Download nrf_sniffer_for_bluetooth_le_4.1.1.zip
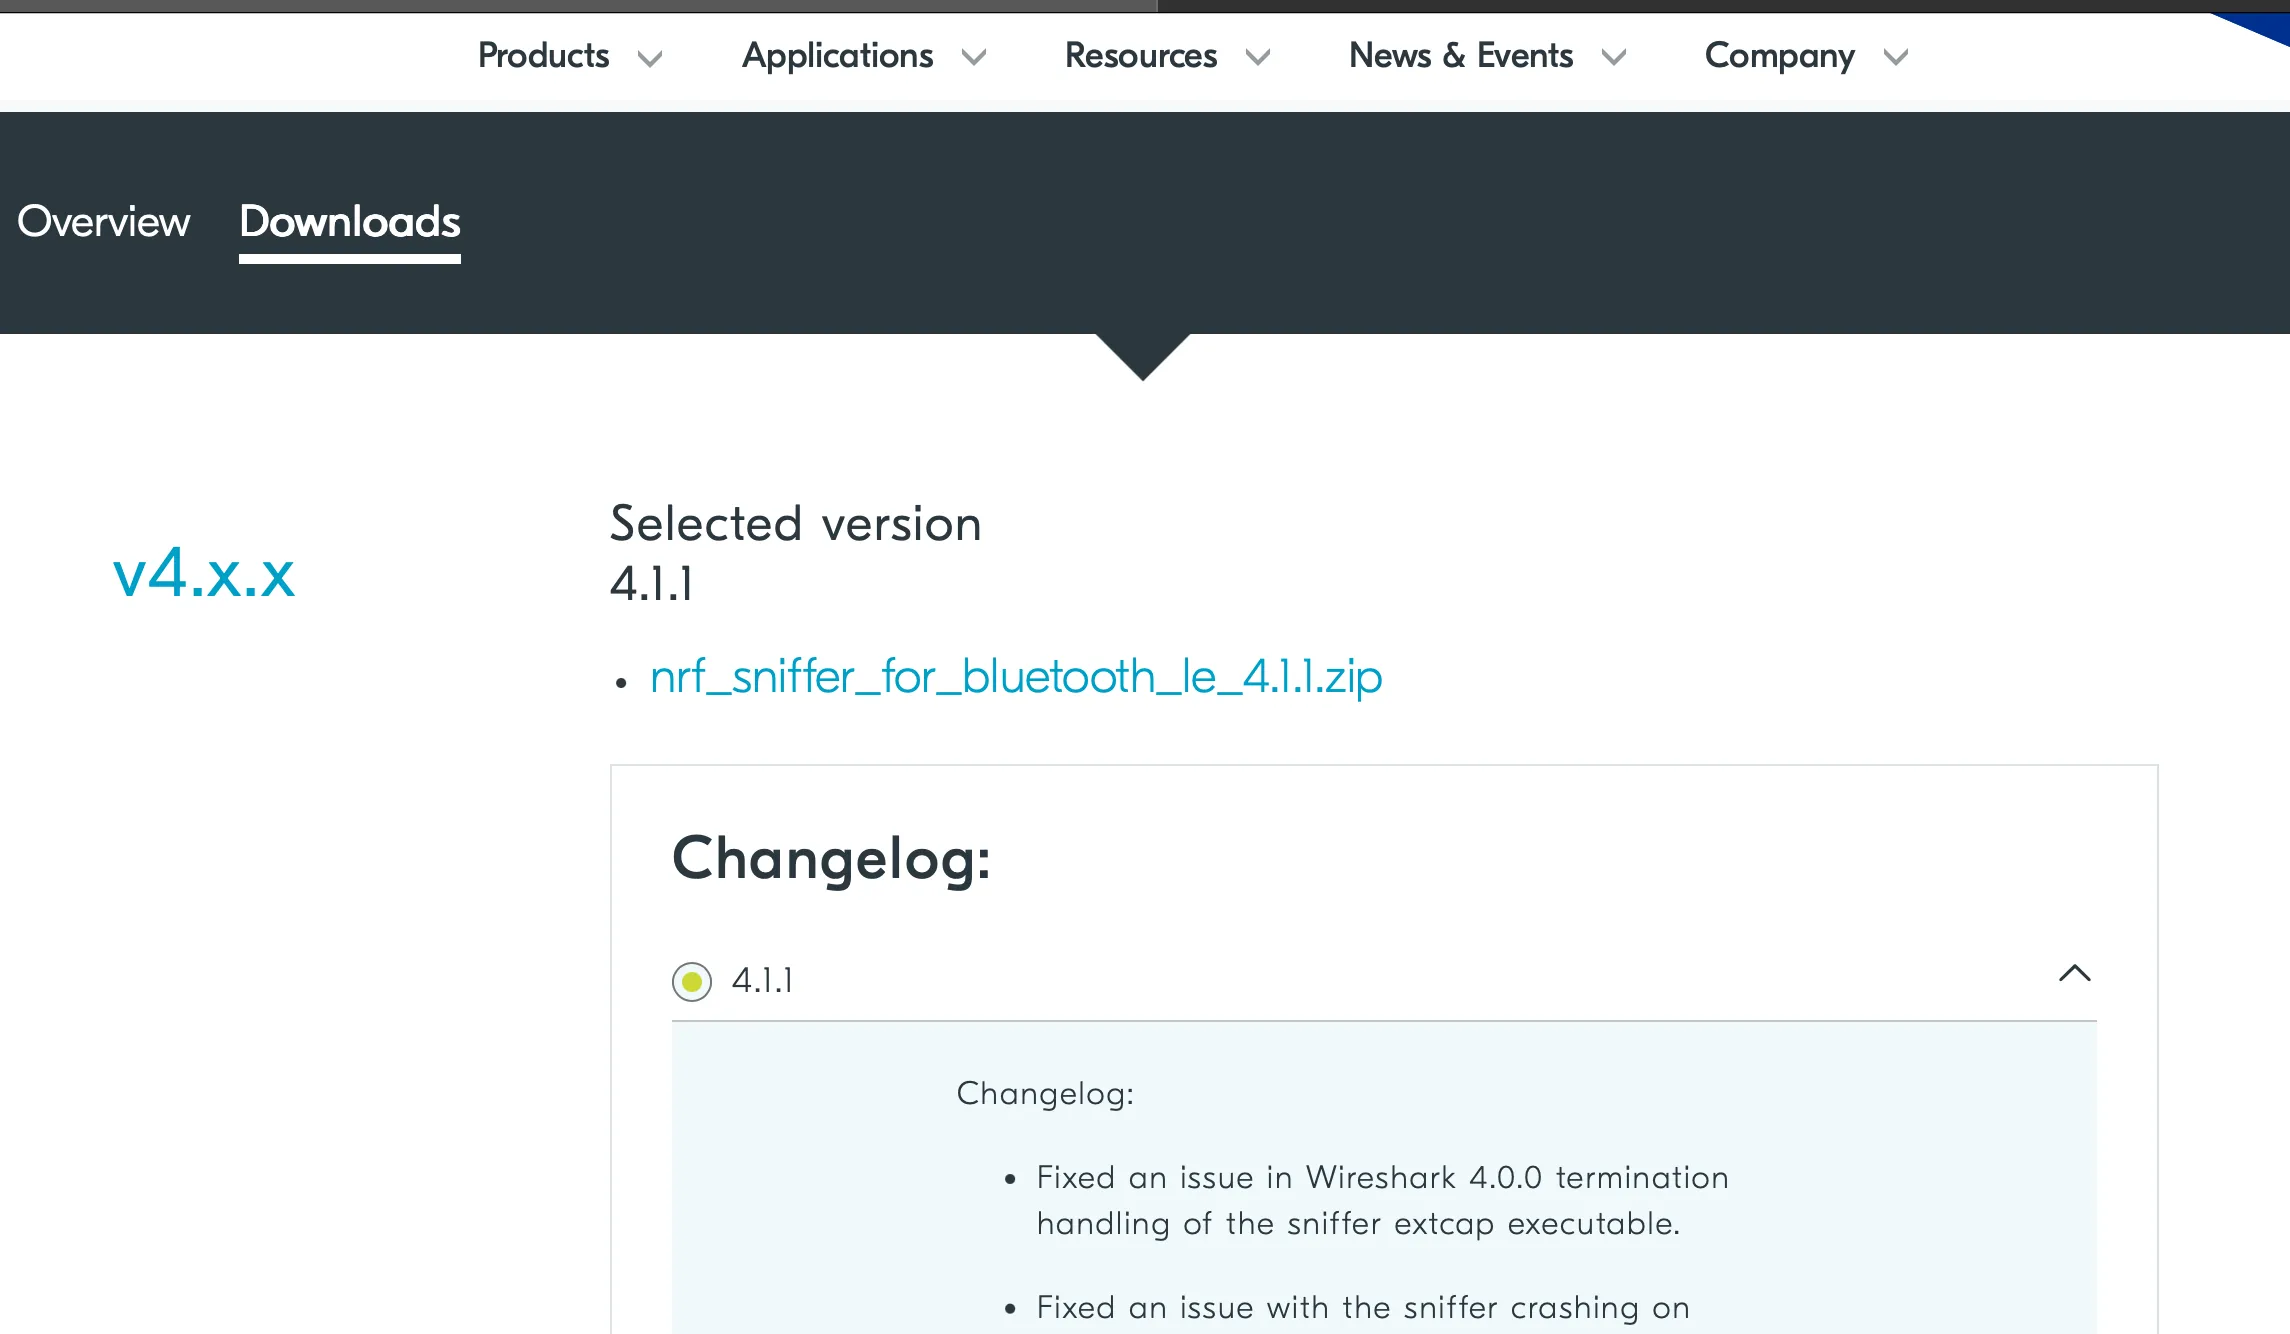The width and height of the screenshot is (2290, 1334). 1016,677
